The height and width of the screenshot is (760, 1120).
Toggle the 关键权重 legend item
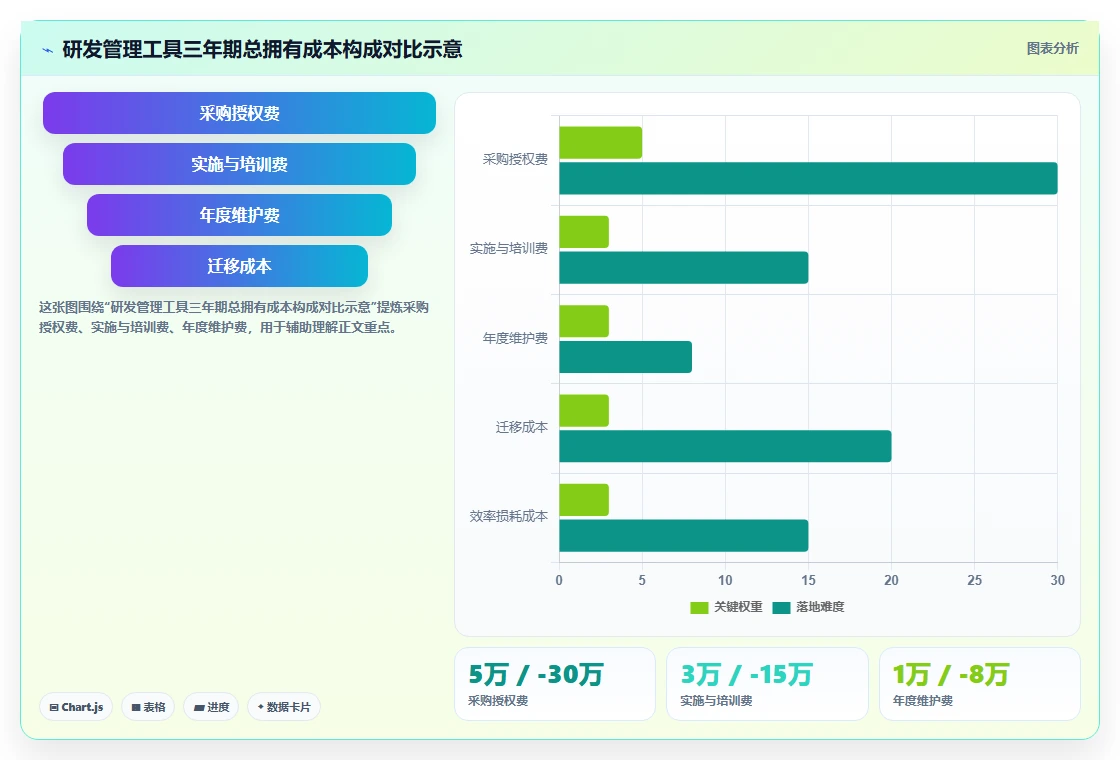click(726, 607)
